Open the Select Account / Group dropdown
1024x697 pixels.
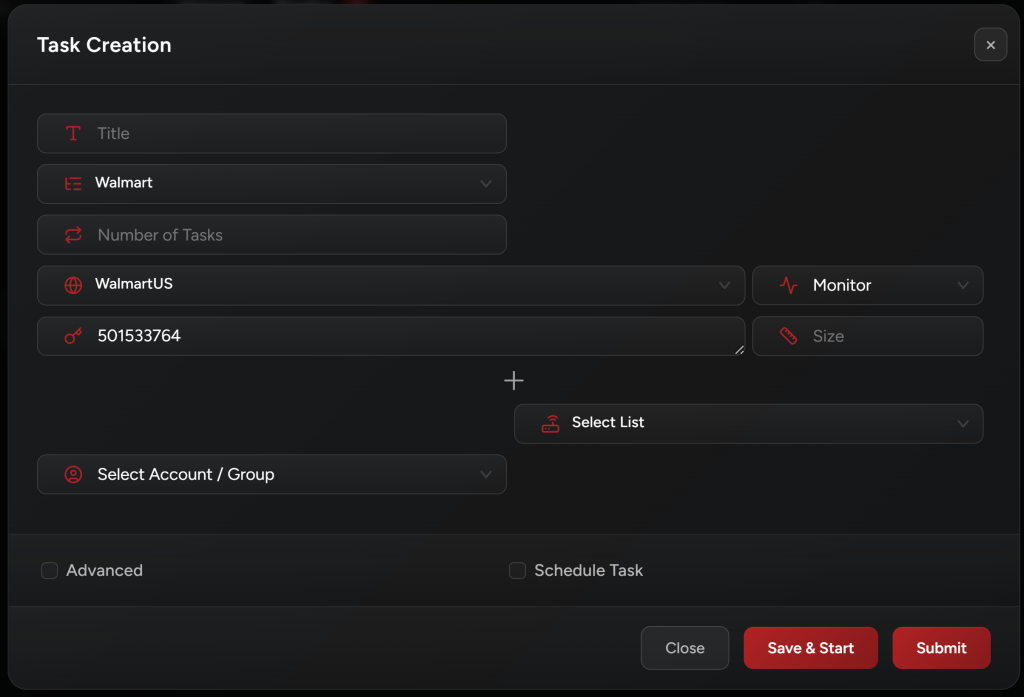tap(486, 474)
